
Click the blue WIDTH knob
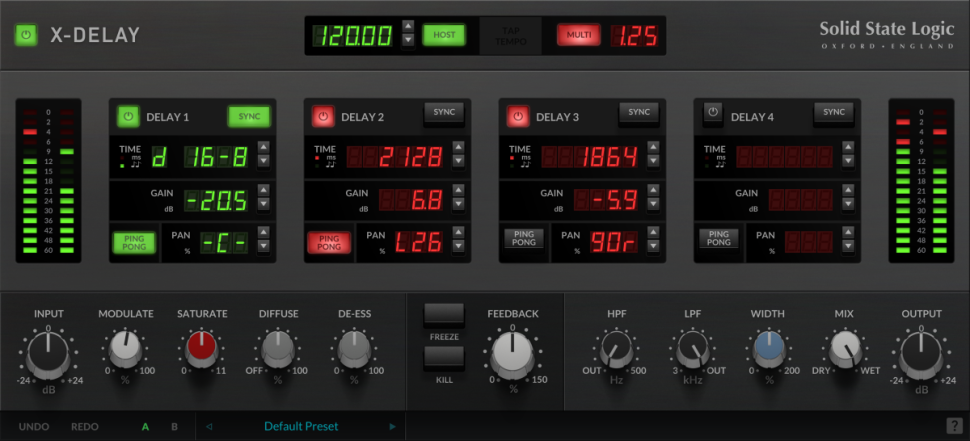(x=769, y=348)
